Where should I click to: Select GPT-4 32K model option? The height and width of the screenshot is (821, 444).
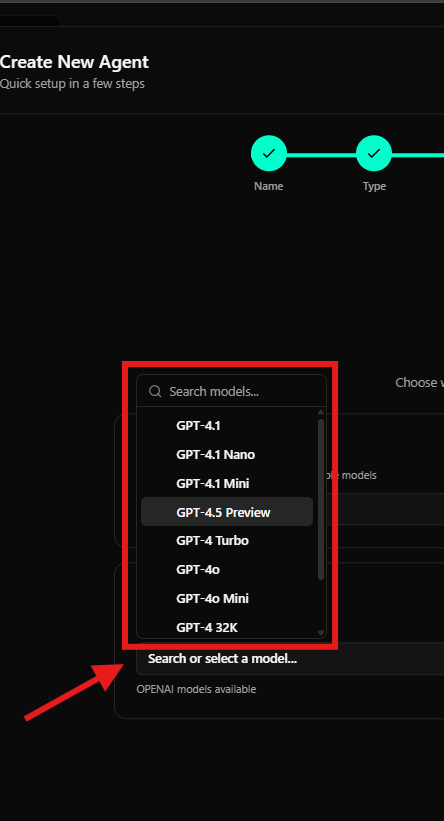[x=227, y=627]
